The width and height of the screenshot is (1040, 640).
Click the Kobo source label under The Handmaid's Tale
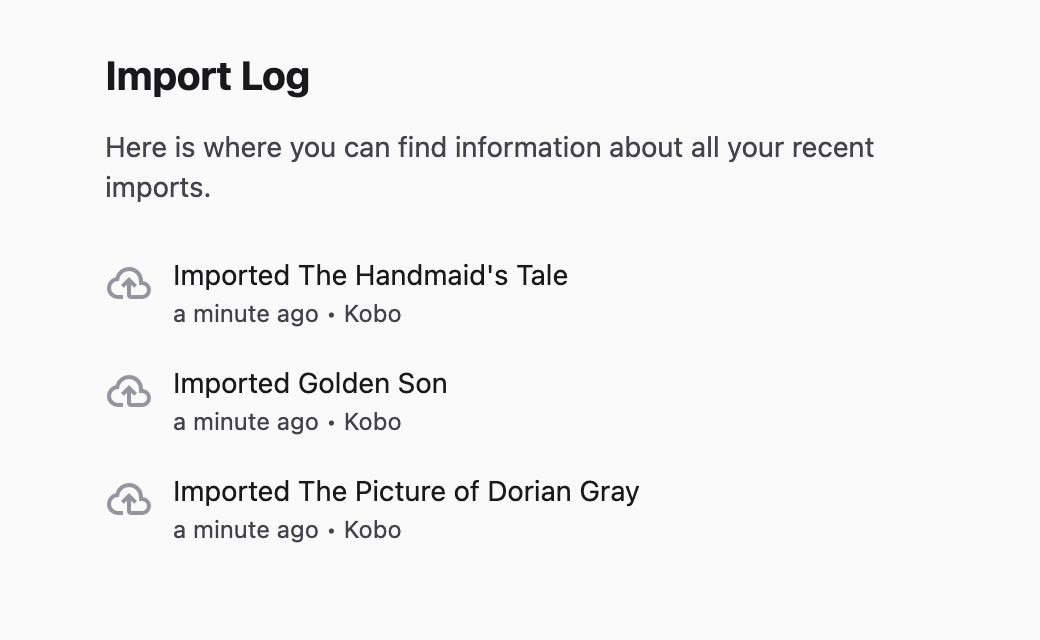point(372,314)
